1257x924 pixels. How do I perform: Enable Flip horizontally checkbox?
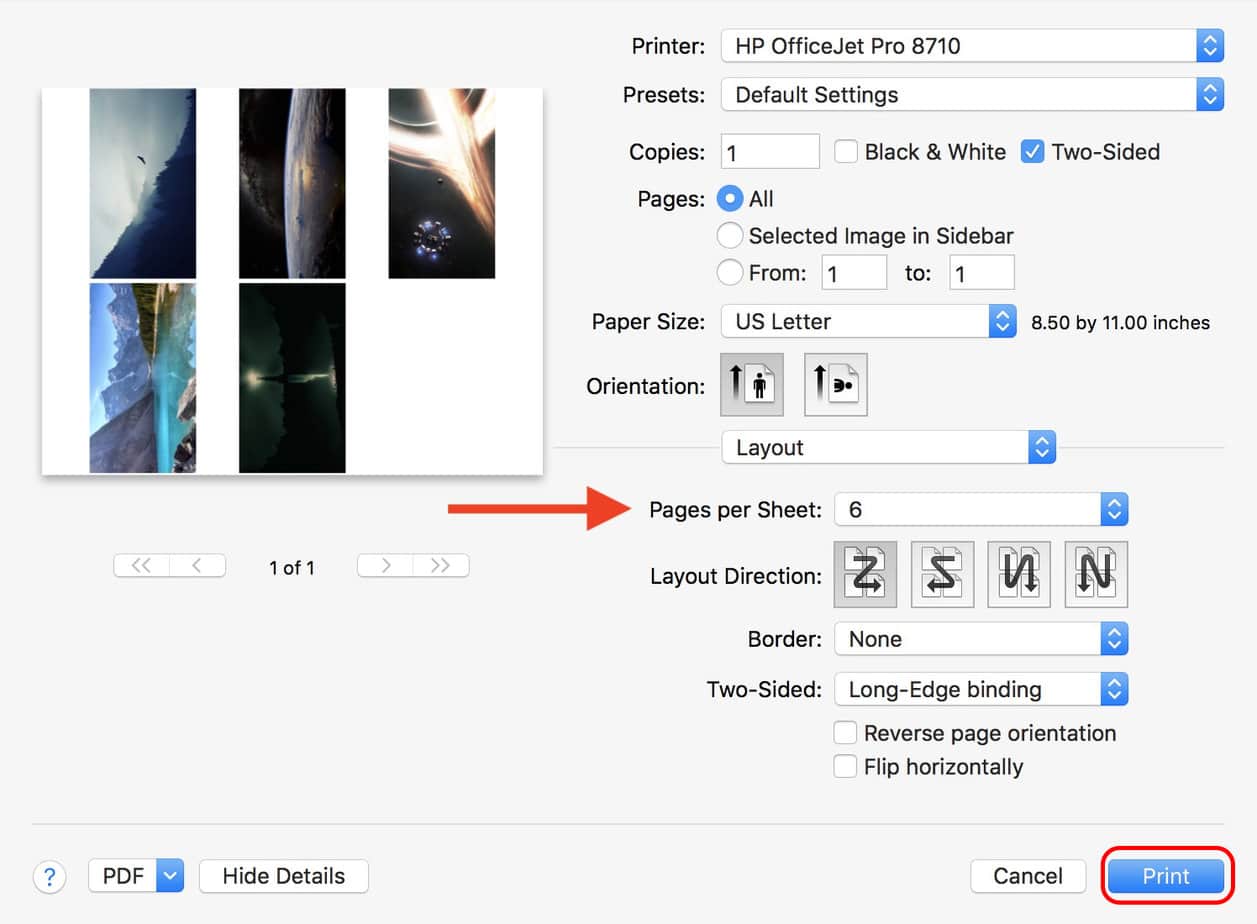click(846, 767)
